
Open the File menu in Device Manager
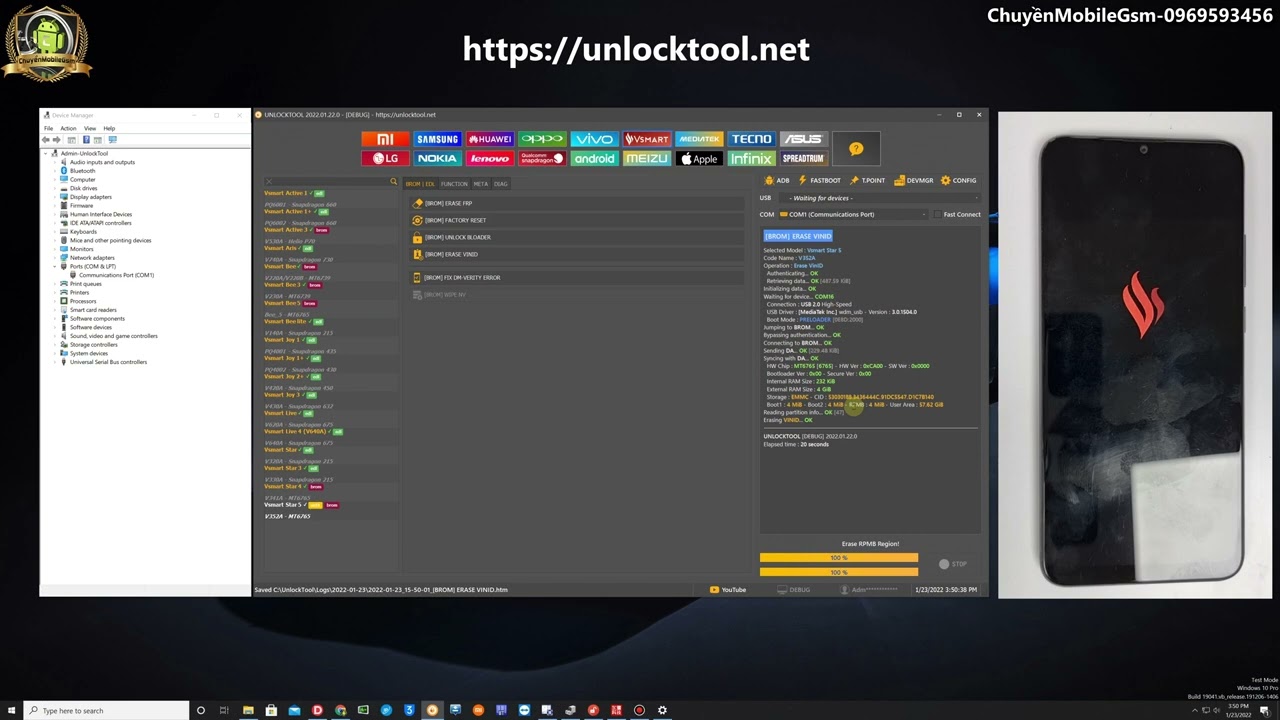(x=48, y=128)
